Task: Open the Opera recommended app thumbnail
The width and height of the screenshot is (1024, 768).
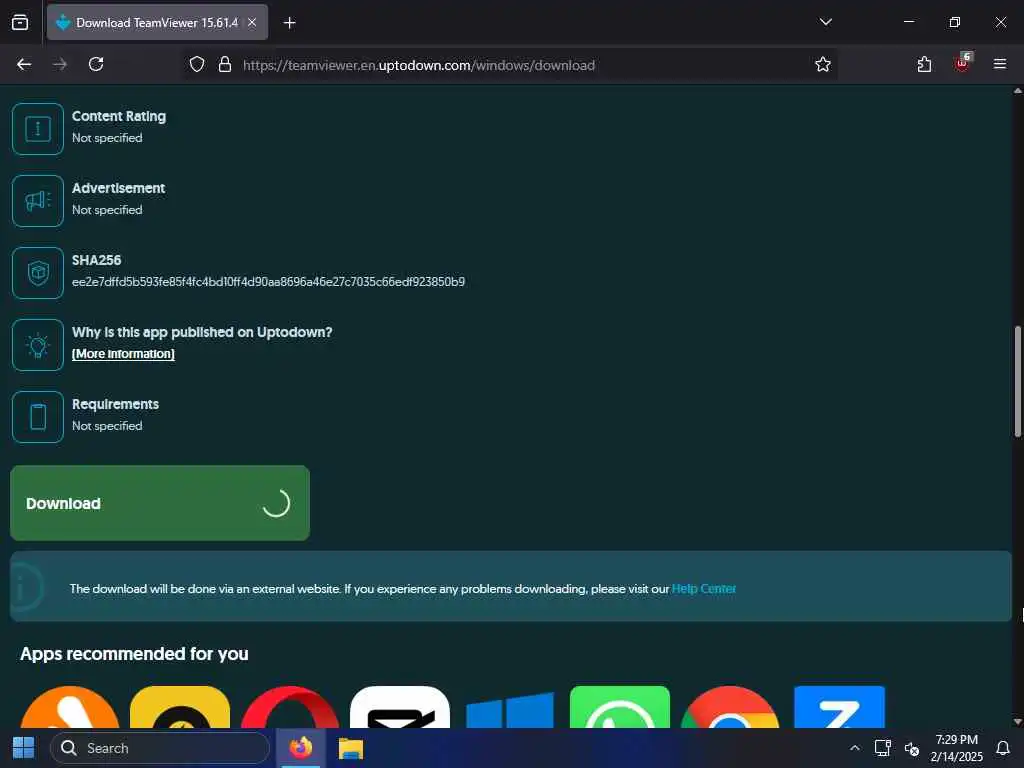Action: [290, 707]
